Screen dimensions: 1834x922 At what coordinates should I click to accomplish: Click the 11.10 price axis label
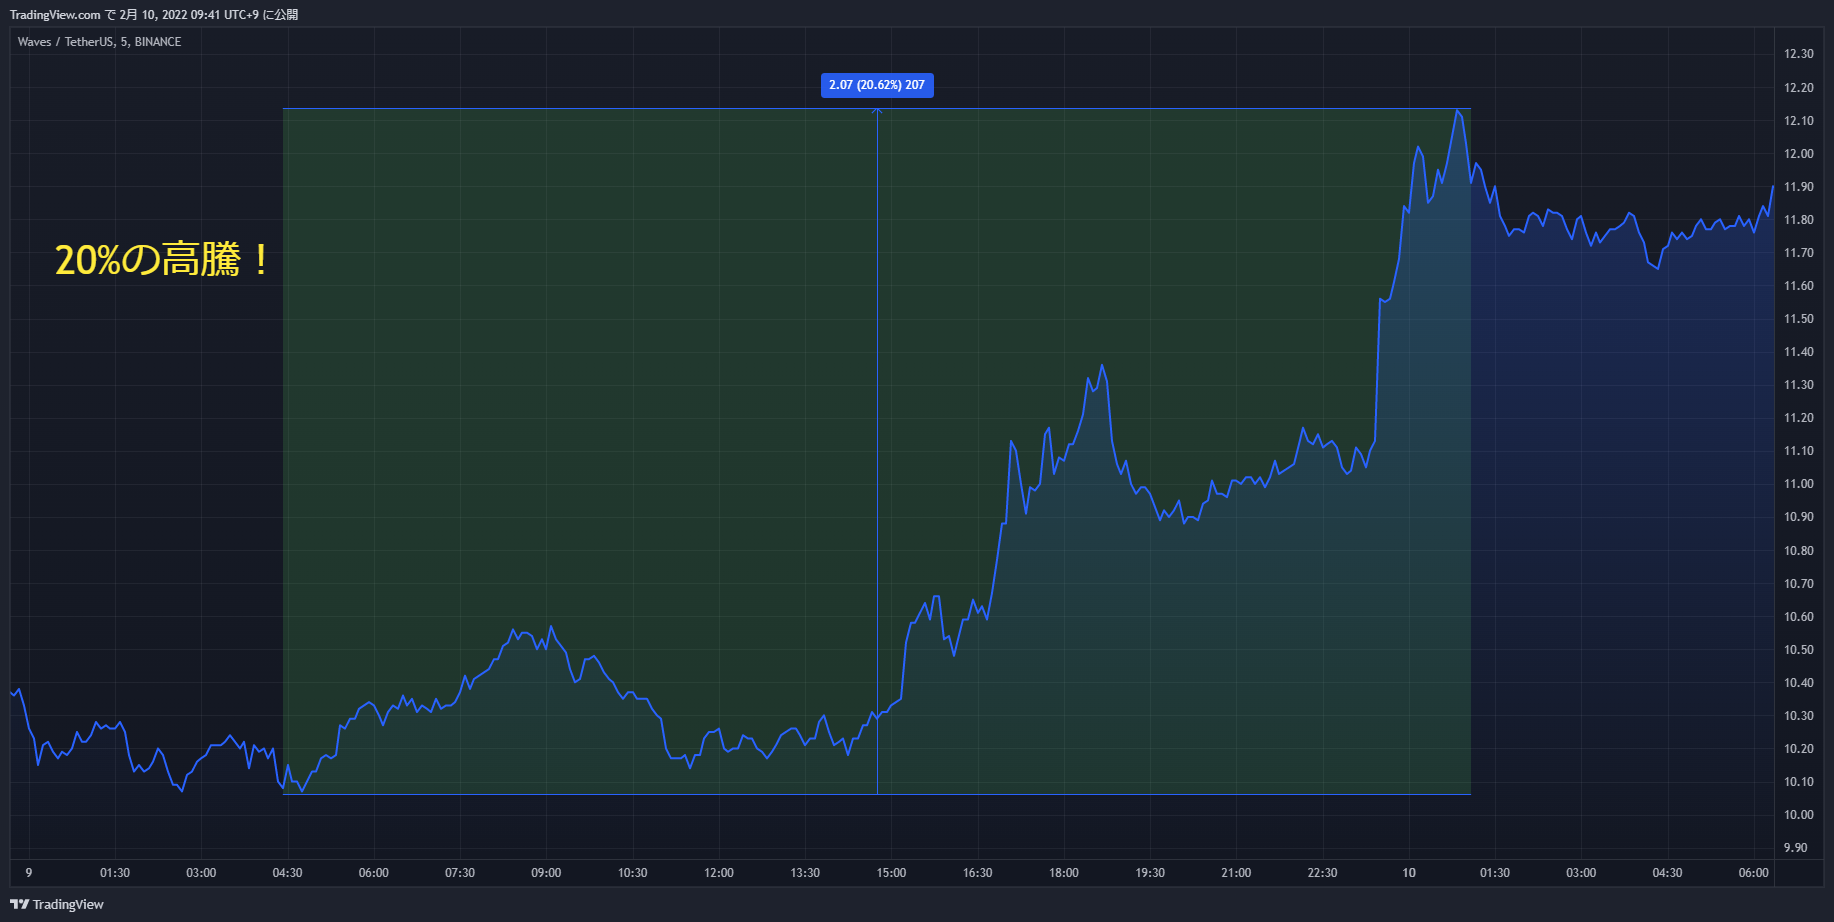coord(1798,451)
